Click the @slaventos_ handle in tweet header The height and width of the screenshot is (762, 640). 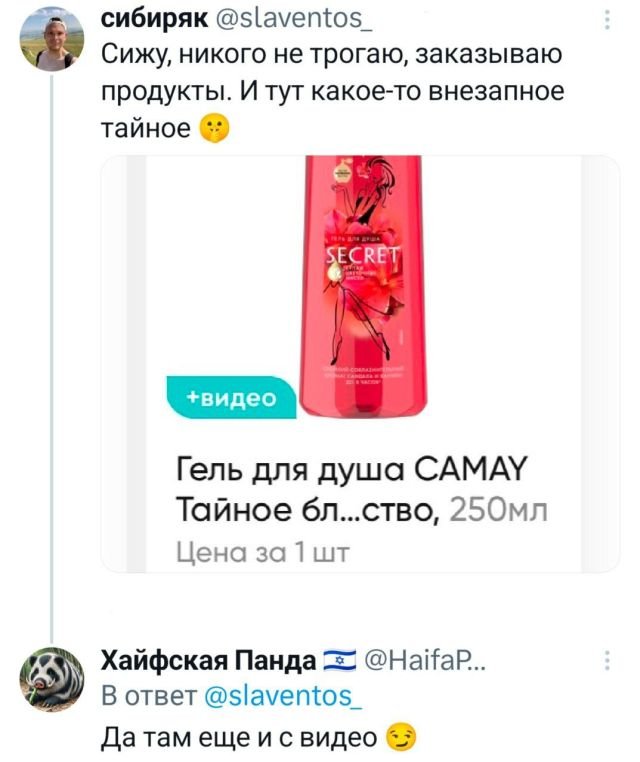(x=294, y=18)
